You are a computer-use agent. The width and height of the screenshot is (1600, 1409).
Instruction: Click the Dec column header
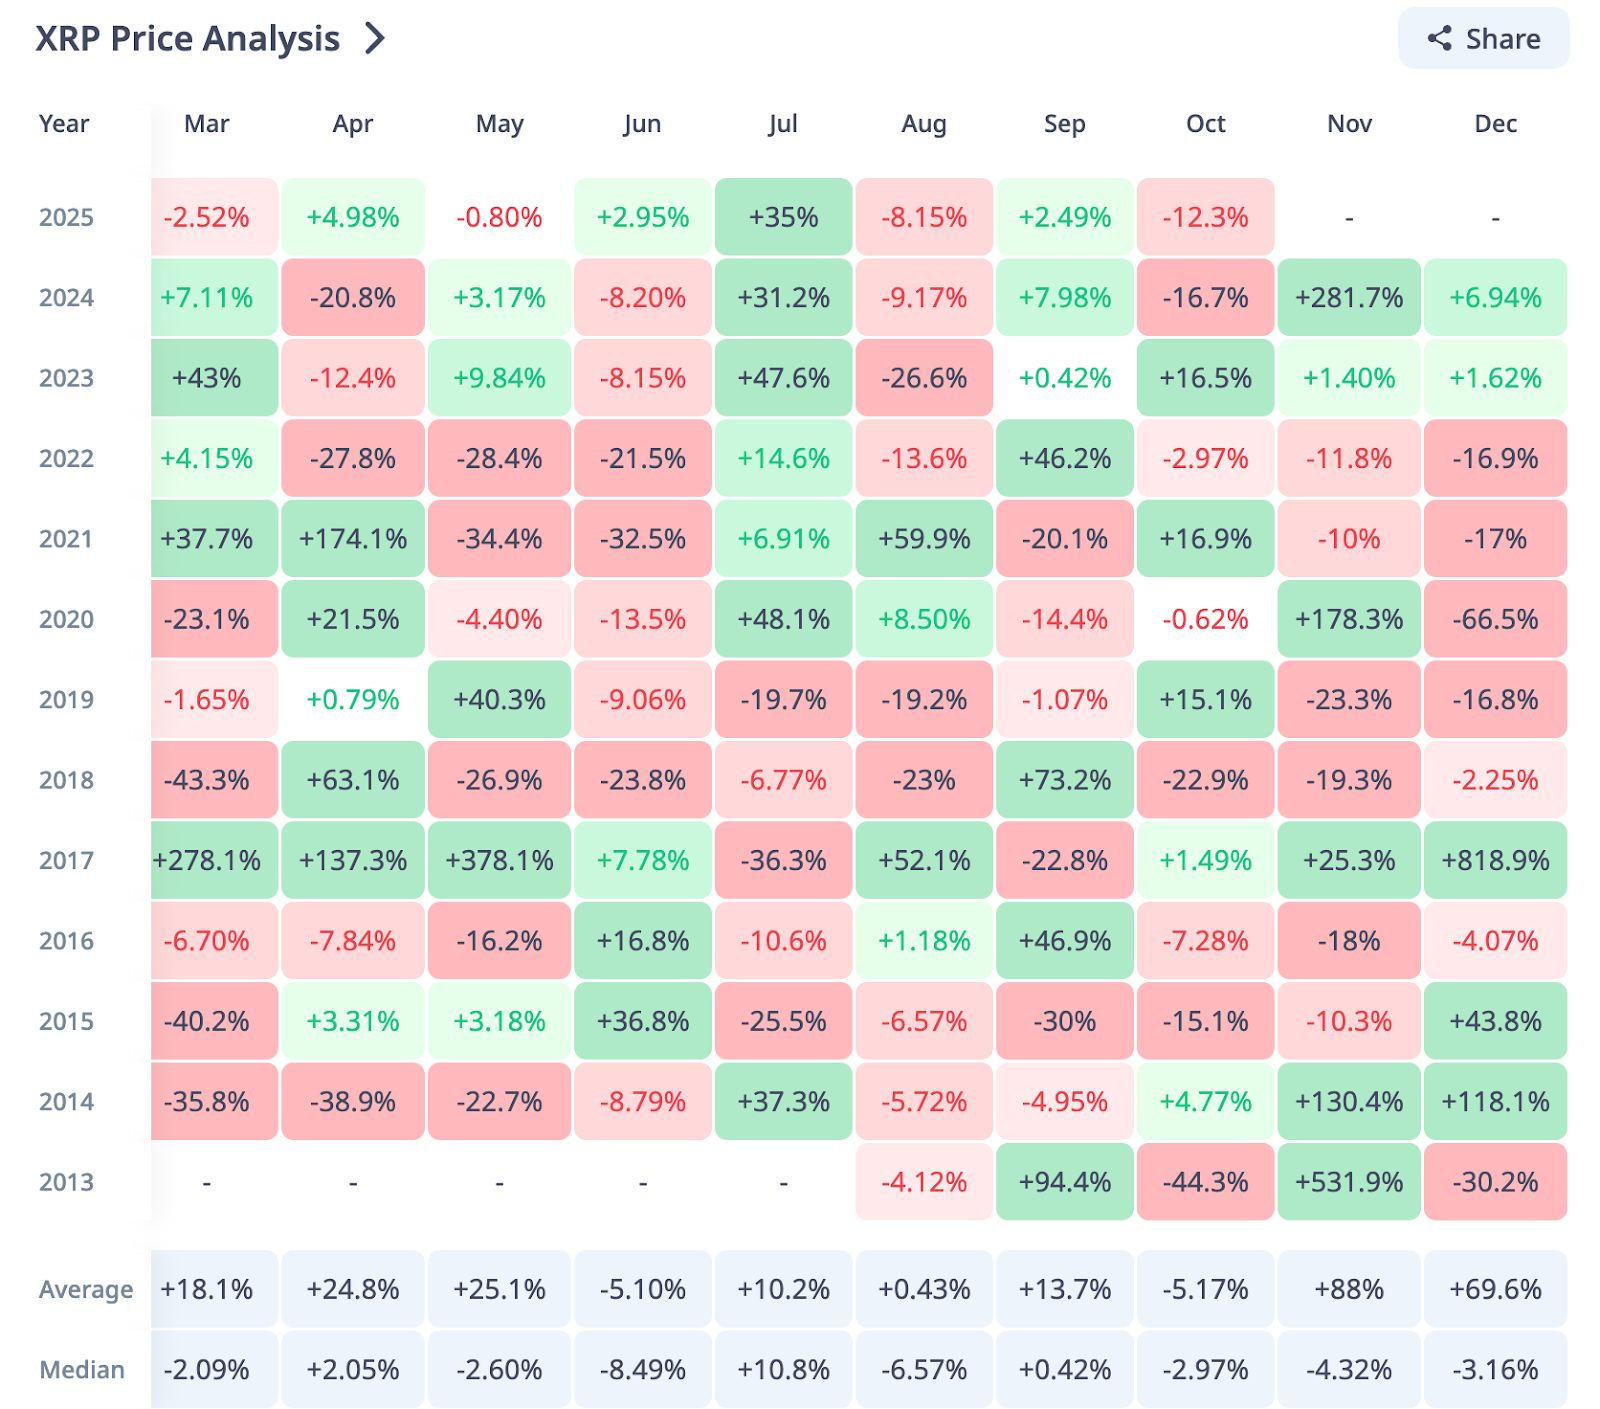(x=1495, y=124)
